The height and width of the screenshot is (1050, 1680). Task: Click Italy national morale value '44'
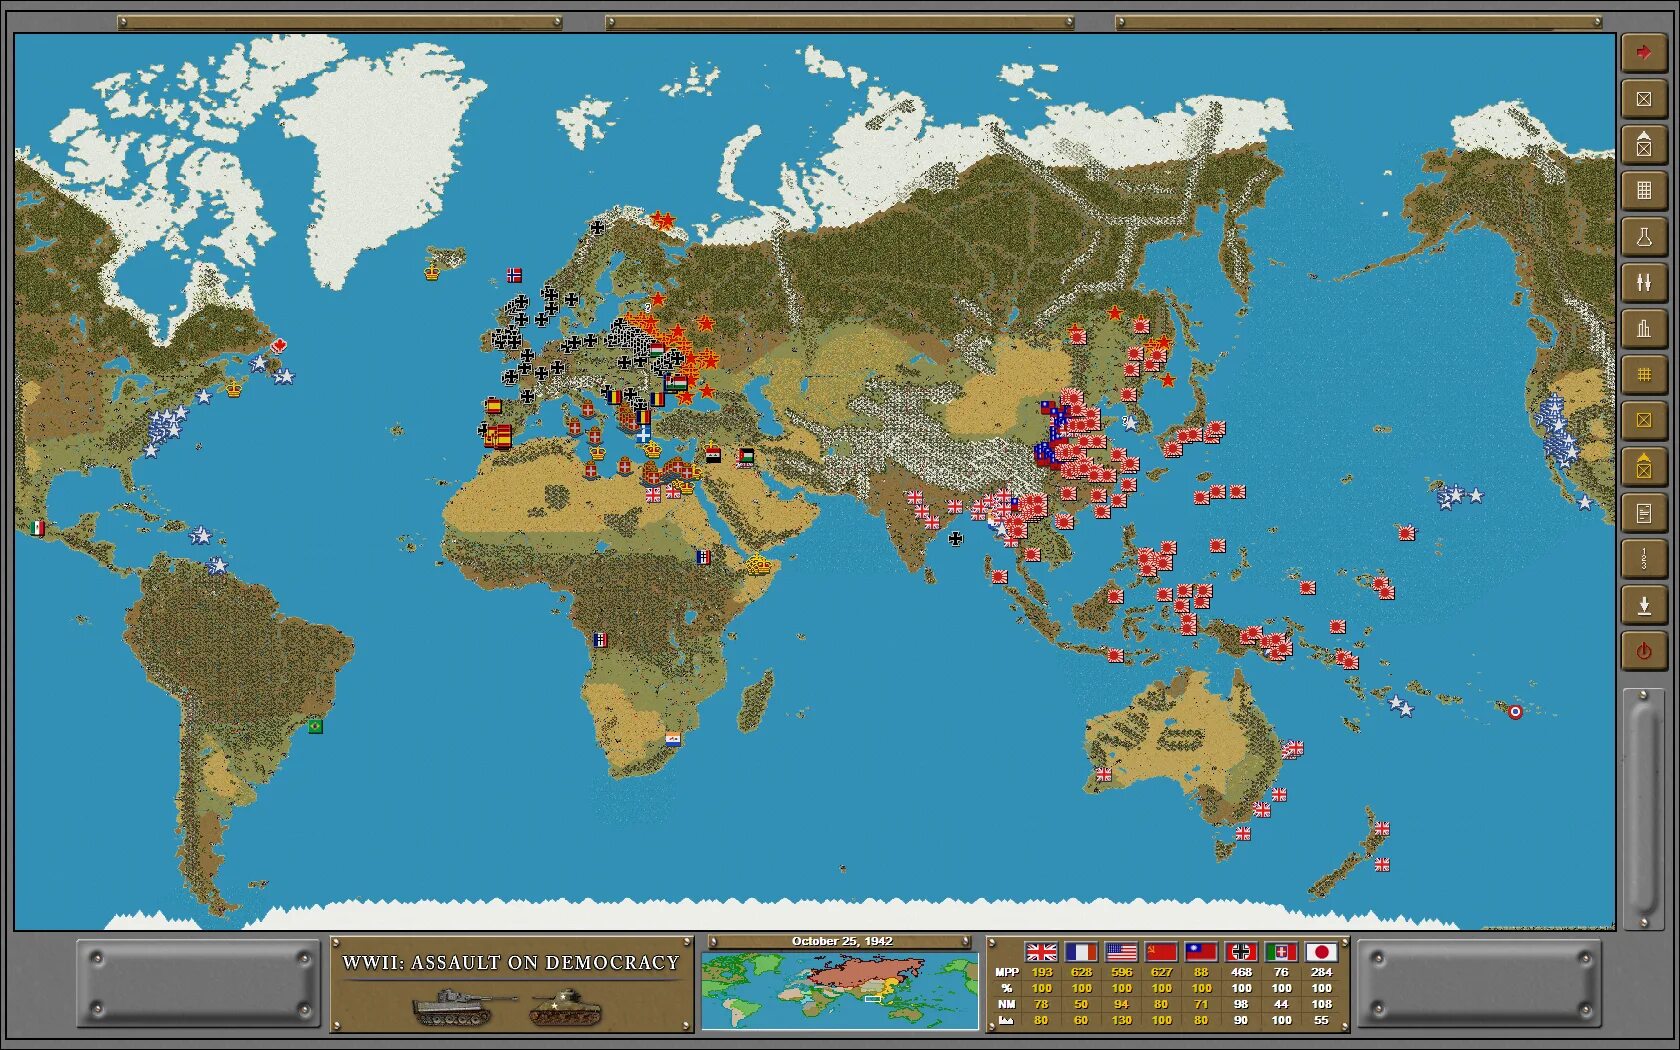coord(1281,1004)
